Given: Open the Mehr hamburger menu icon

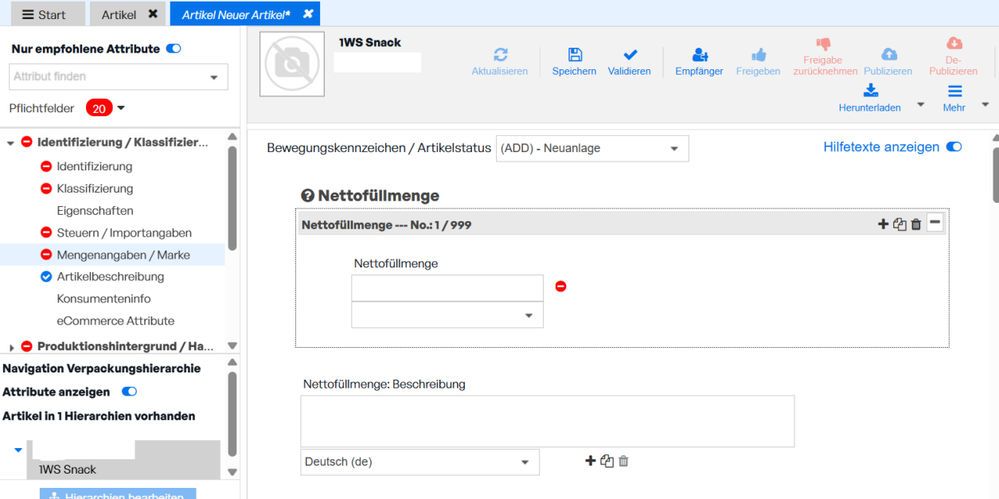Looking at the screenshot, I should pyautogui.click(x=954, y=91).
